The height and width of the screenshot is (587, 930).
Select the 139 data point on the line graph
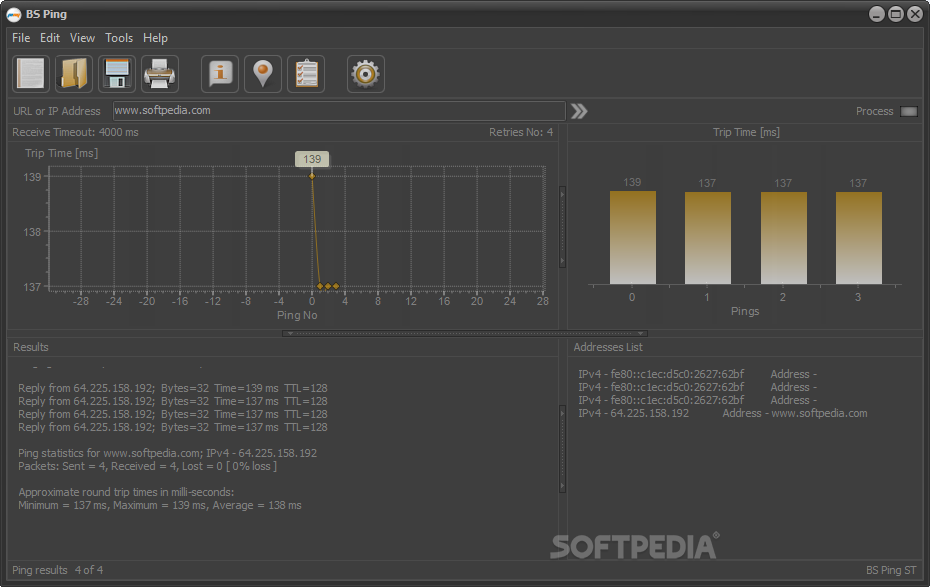pyautogui.click(x=312, y=176)
